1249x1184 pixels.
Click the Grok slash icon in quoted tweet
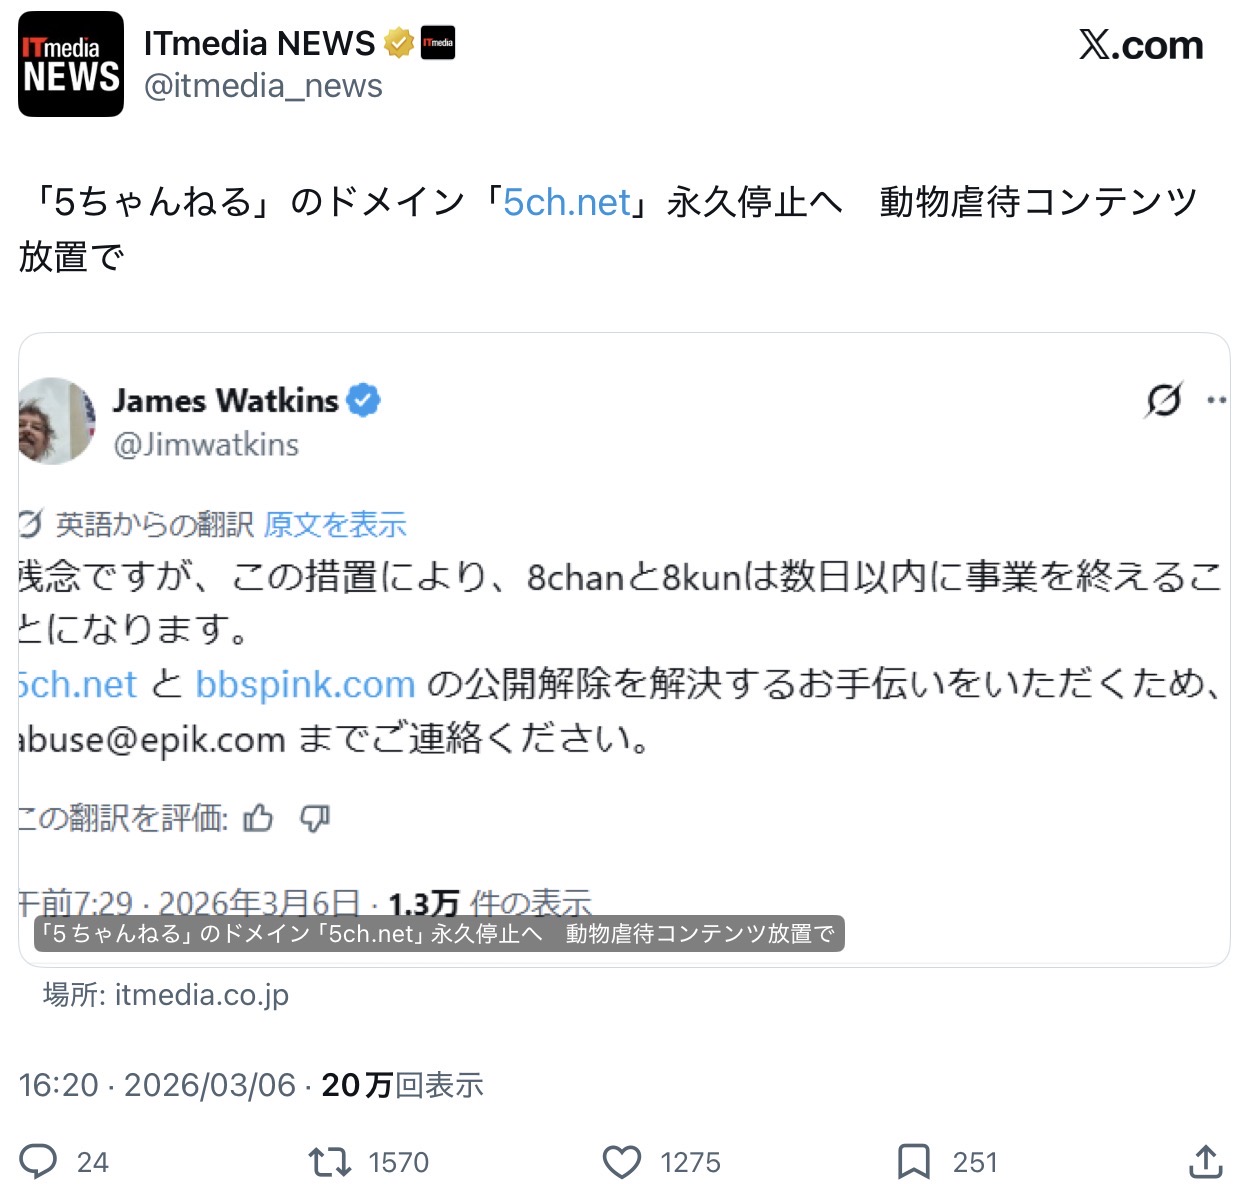tap(1163, 400)
